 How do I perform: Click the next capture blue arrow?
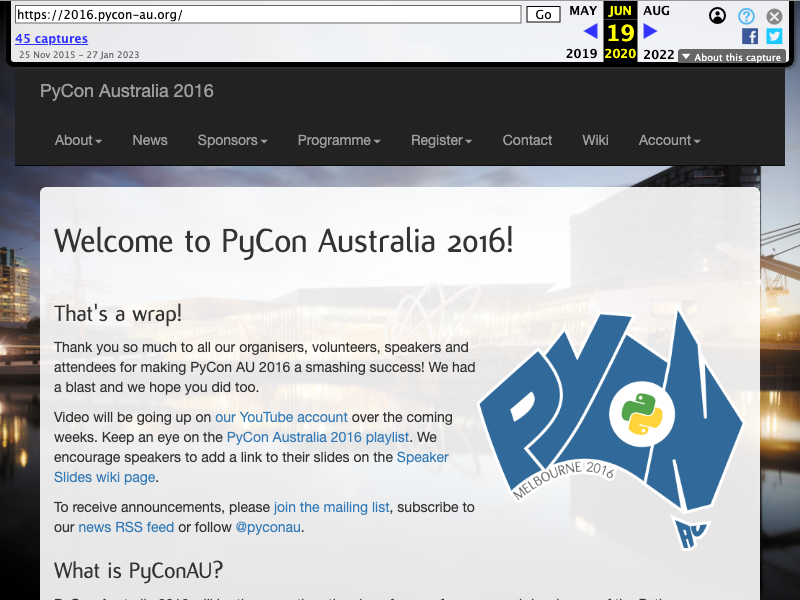(x=649, y=32)
